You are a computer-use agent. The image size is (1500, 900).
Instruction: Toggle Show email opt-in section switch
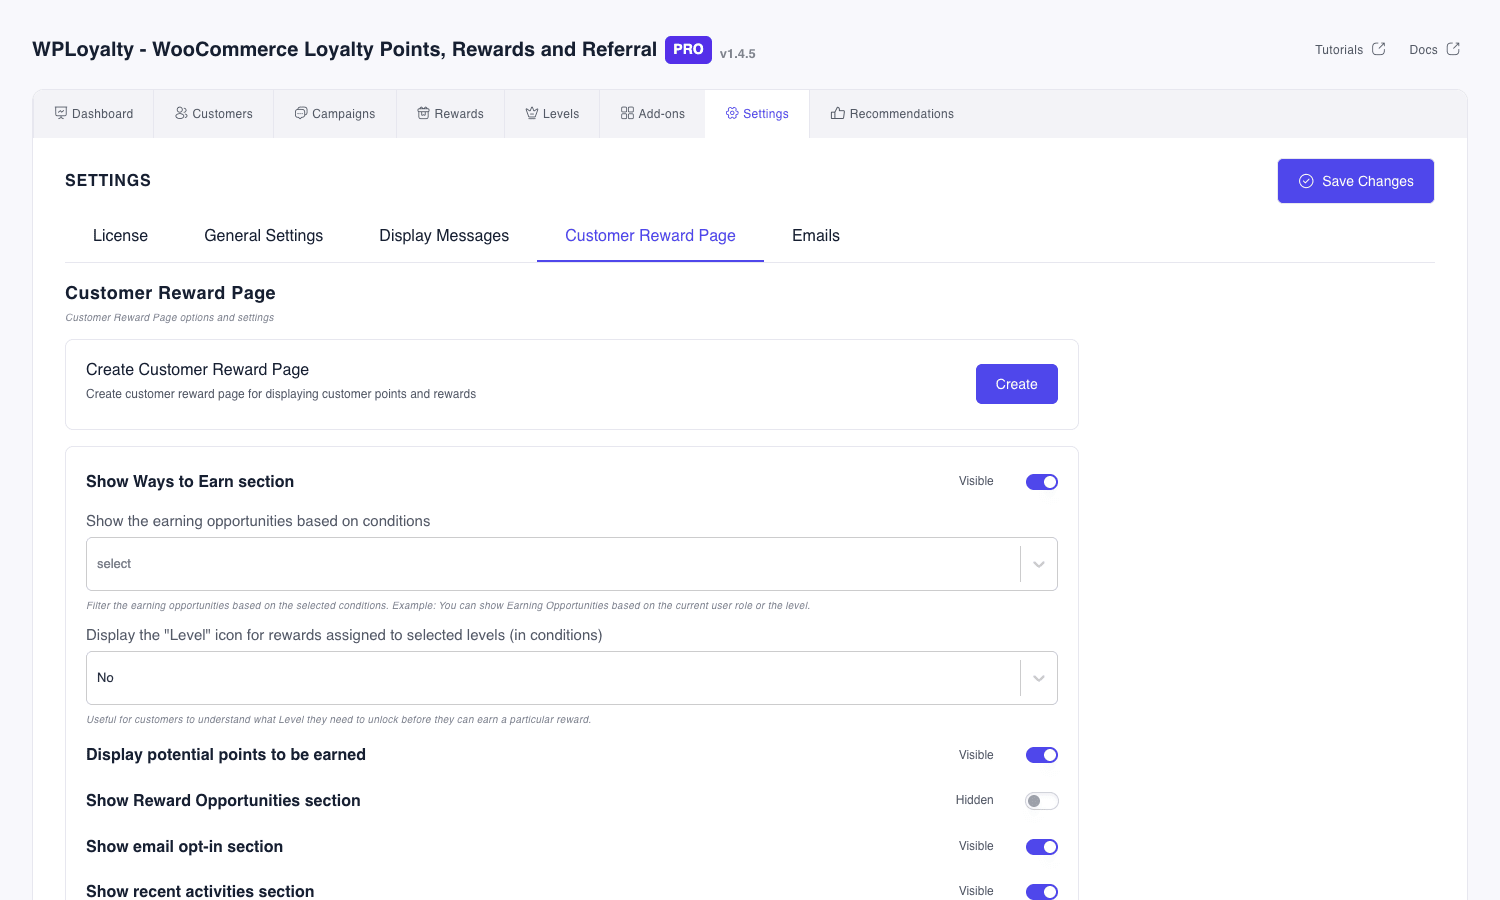coord(1042,847)
